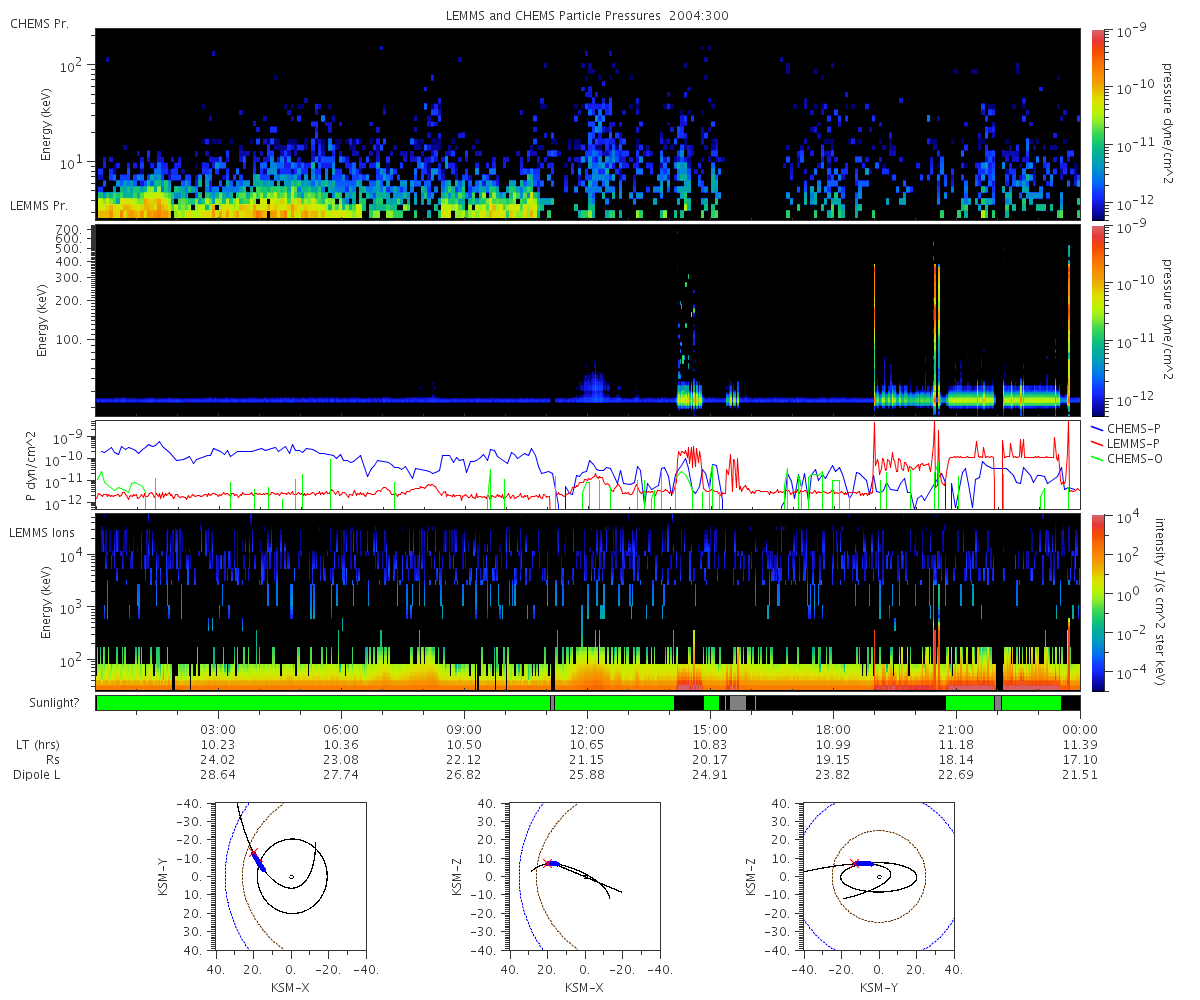The height and width of the screenshot is (1000, 1200).
Task: Click the 18:00 time axis tick label
Action: coord(833,730)
